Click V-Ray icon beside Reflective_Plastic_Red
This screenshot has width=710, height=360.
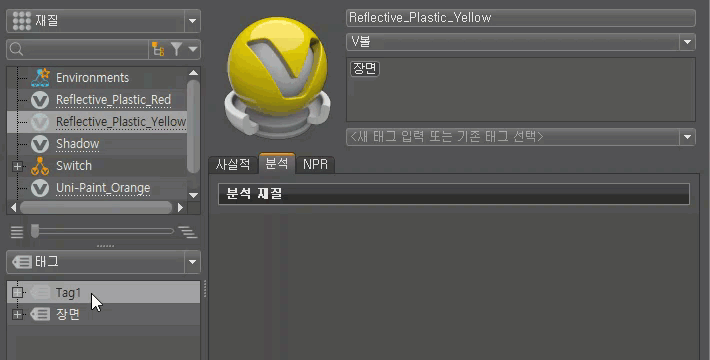coord(40,100)
